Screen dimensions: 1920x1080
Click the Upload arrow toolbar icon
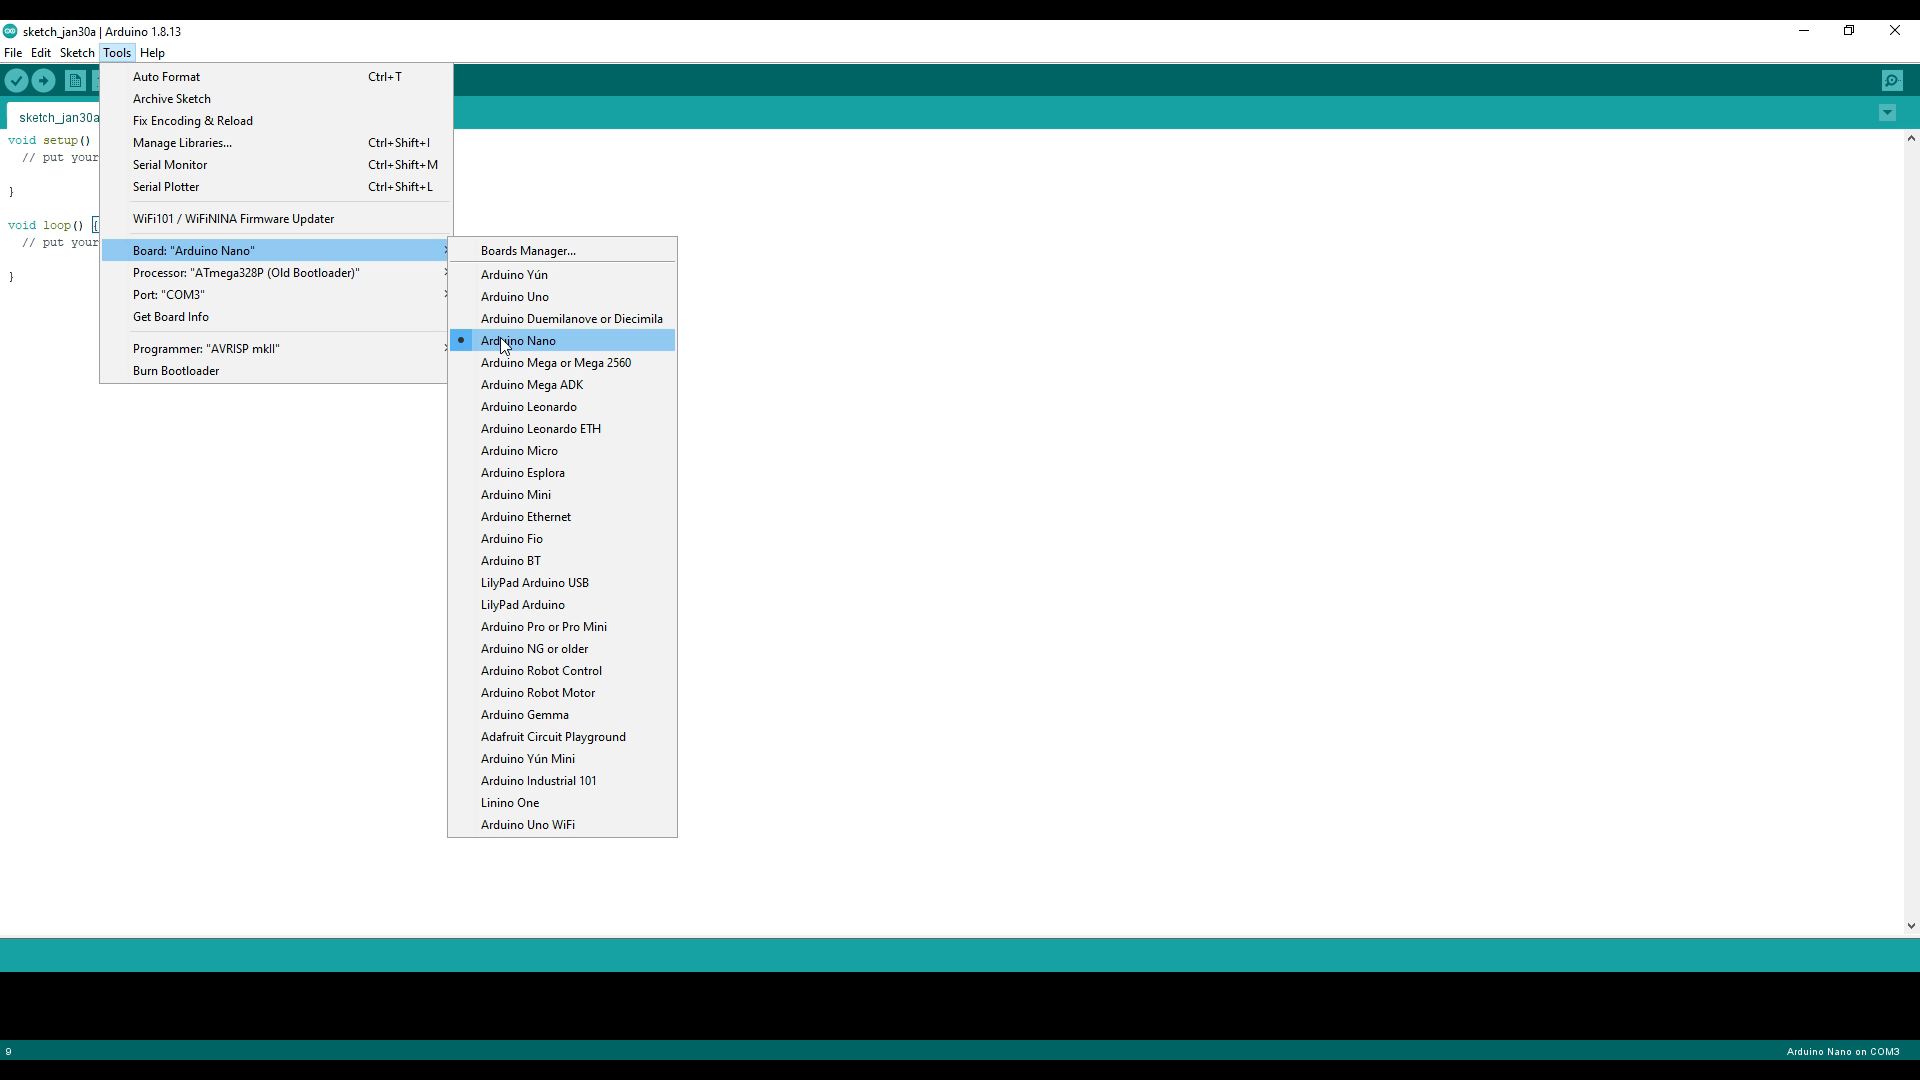click(44, 81)
